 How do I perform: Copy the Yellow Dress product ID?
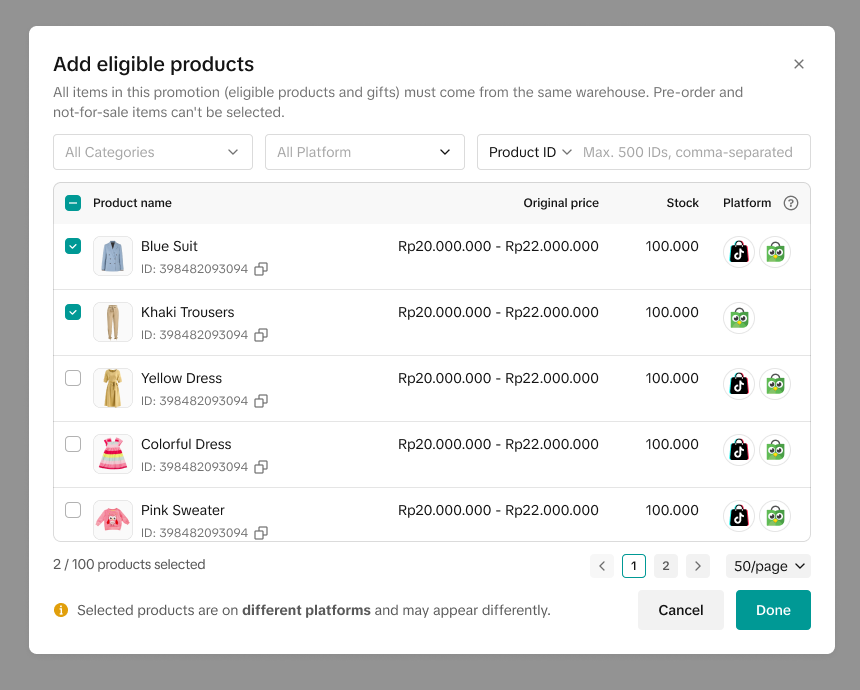pos(261,401)
